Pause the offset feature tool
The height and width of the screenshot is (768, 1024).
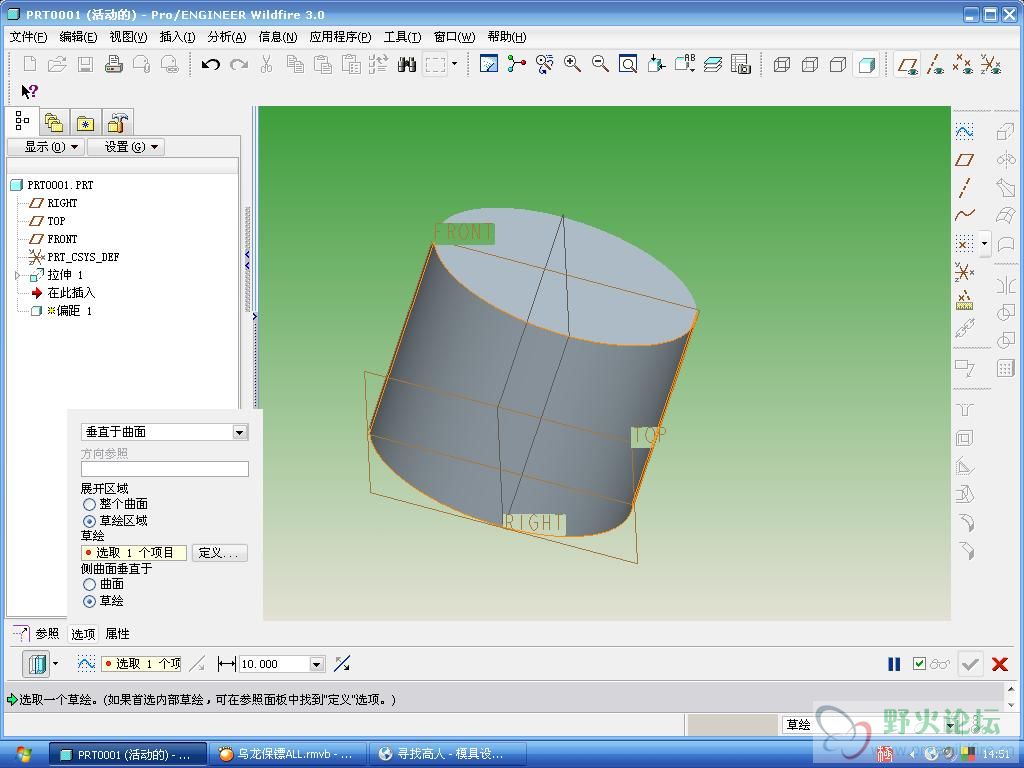pyautogui.click(x=894, y=664)
